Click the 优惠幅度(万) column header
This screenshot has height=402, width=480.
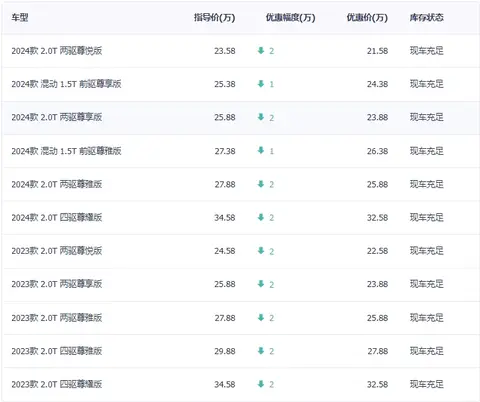tap(290, 17)
